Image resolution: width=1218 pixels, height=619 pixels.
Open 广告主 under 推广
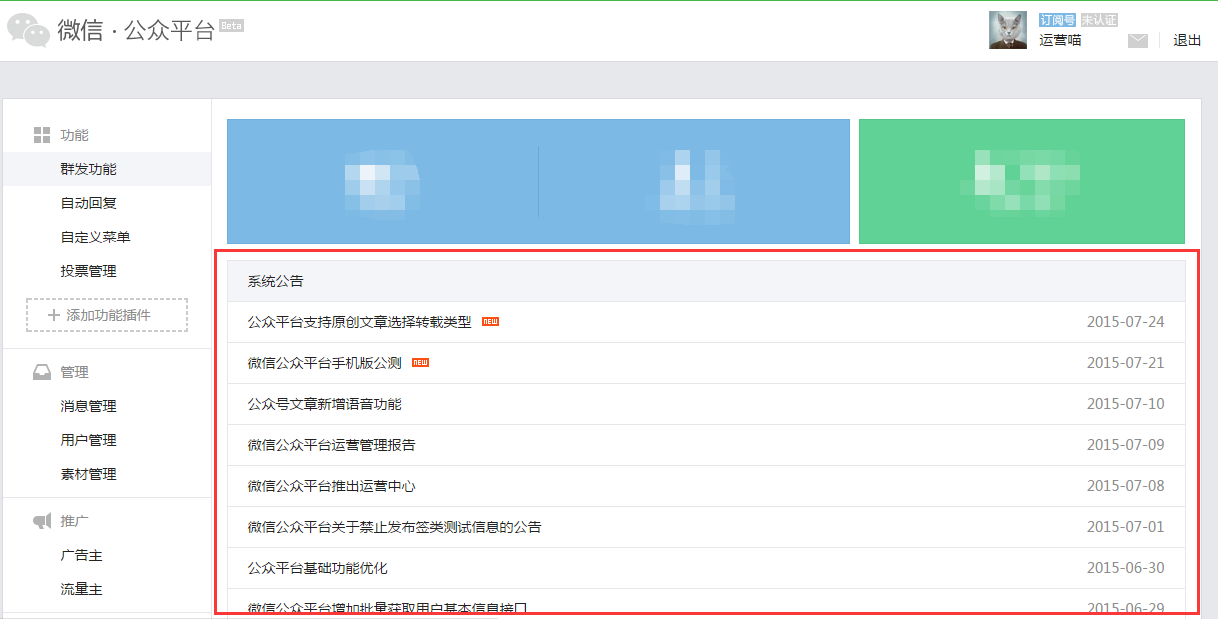pyautogui.click(x=81, y=555)
